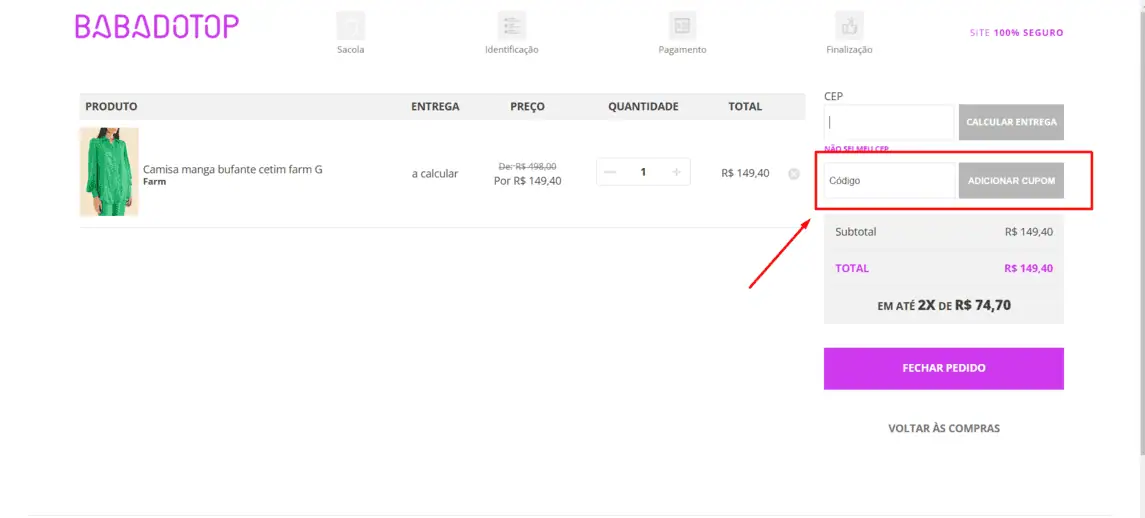
Task: Open the Pagamento step icon
Action: pyautogui.click(x=682, y=26)
